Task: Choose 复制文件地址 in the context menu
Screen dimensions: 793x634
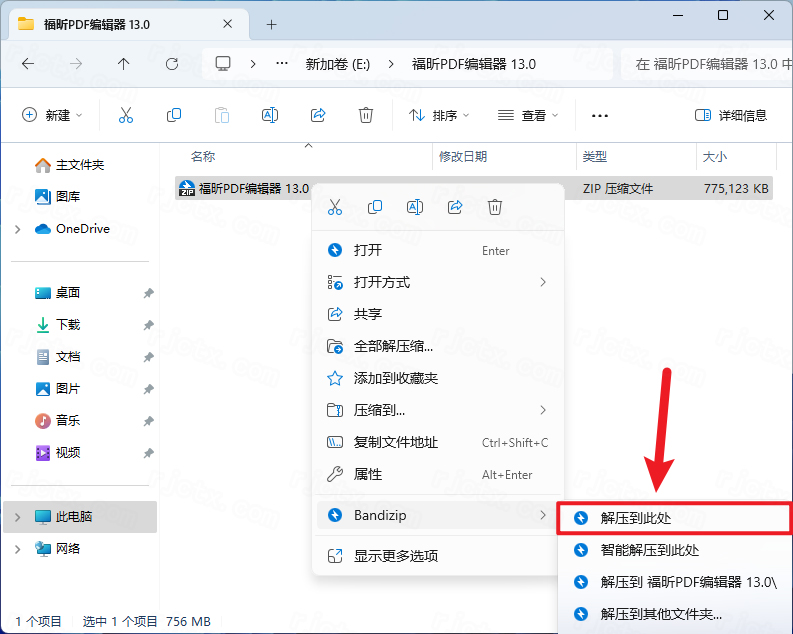Action: (x=437, y=442)
